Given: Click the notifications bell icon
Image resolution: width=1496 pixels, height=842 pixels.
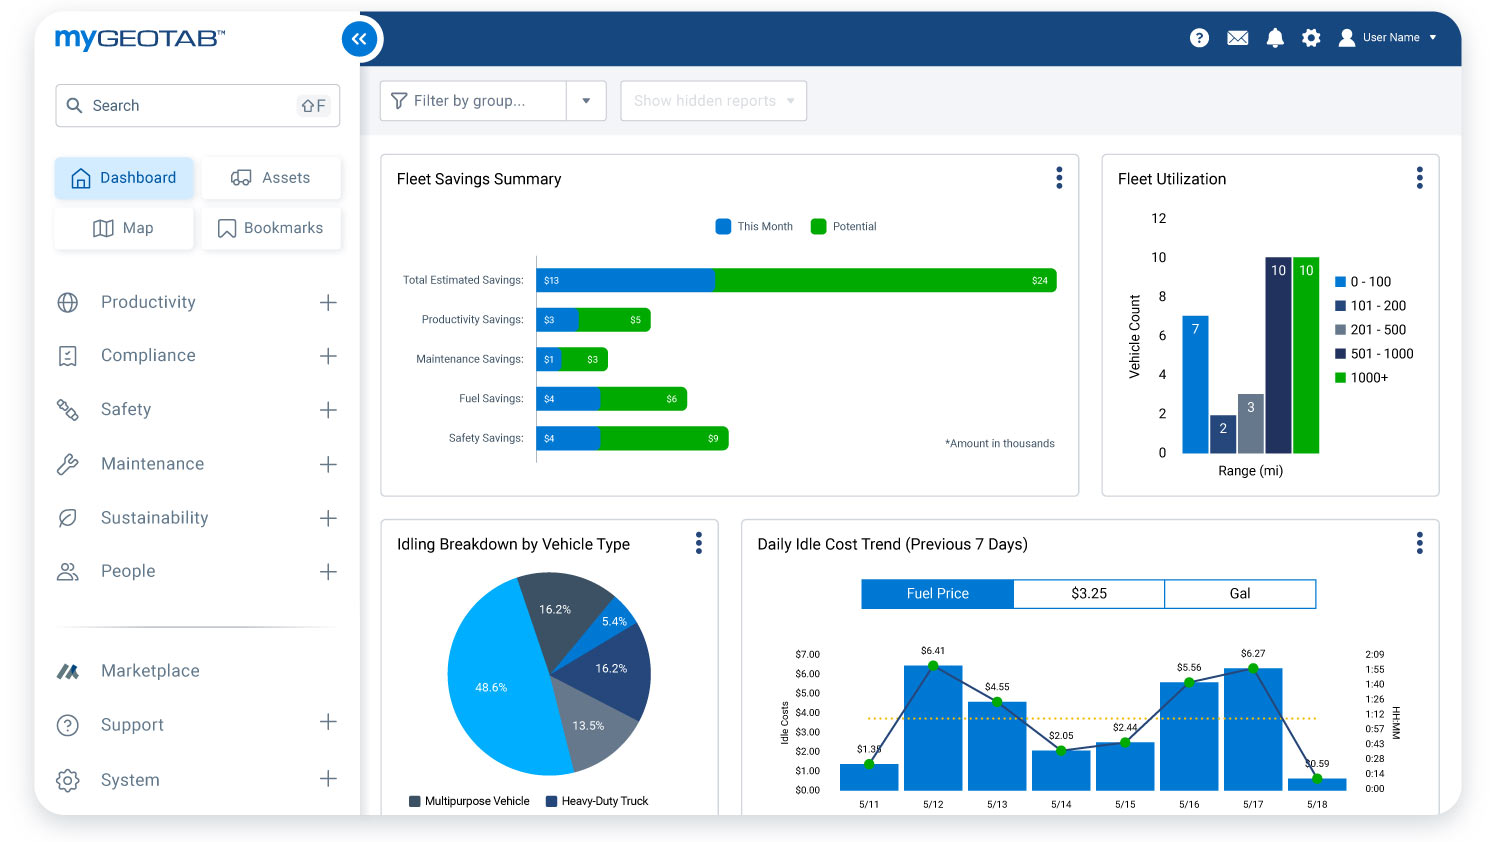Looking at the screenshot, I should [1275, 38].
